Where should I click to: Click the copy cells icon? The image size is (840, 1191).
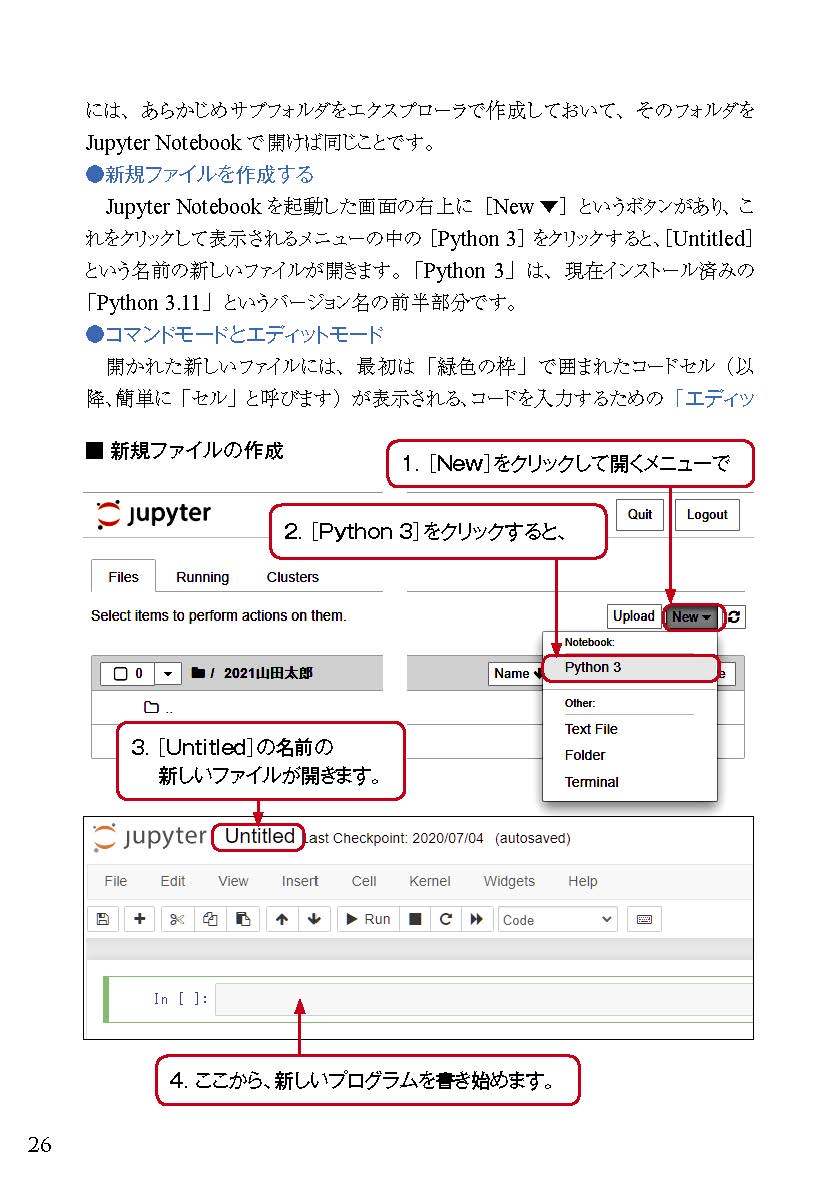click(x=210, y=919)
